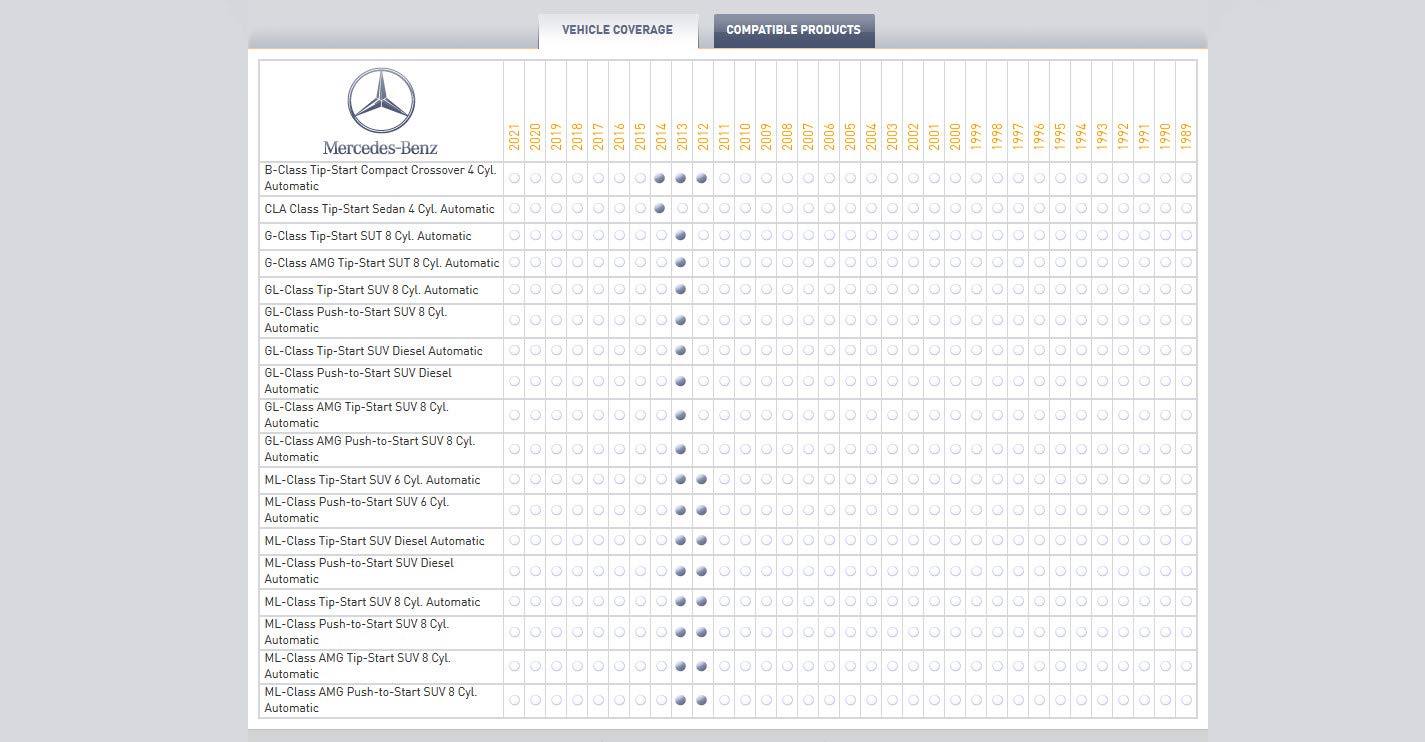
Task: Switch to the Compatible Products tab
Action: click(x=793, y=30)
